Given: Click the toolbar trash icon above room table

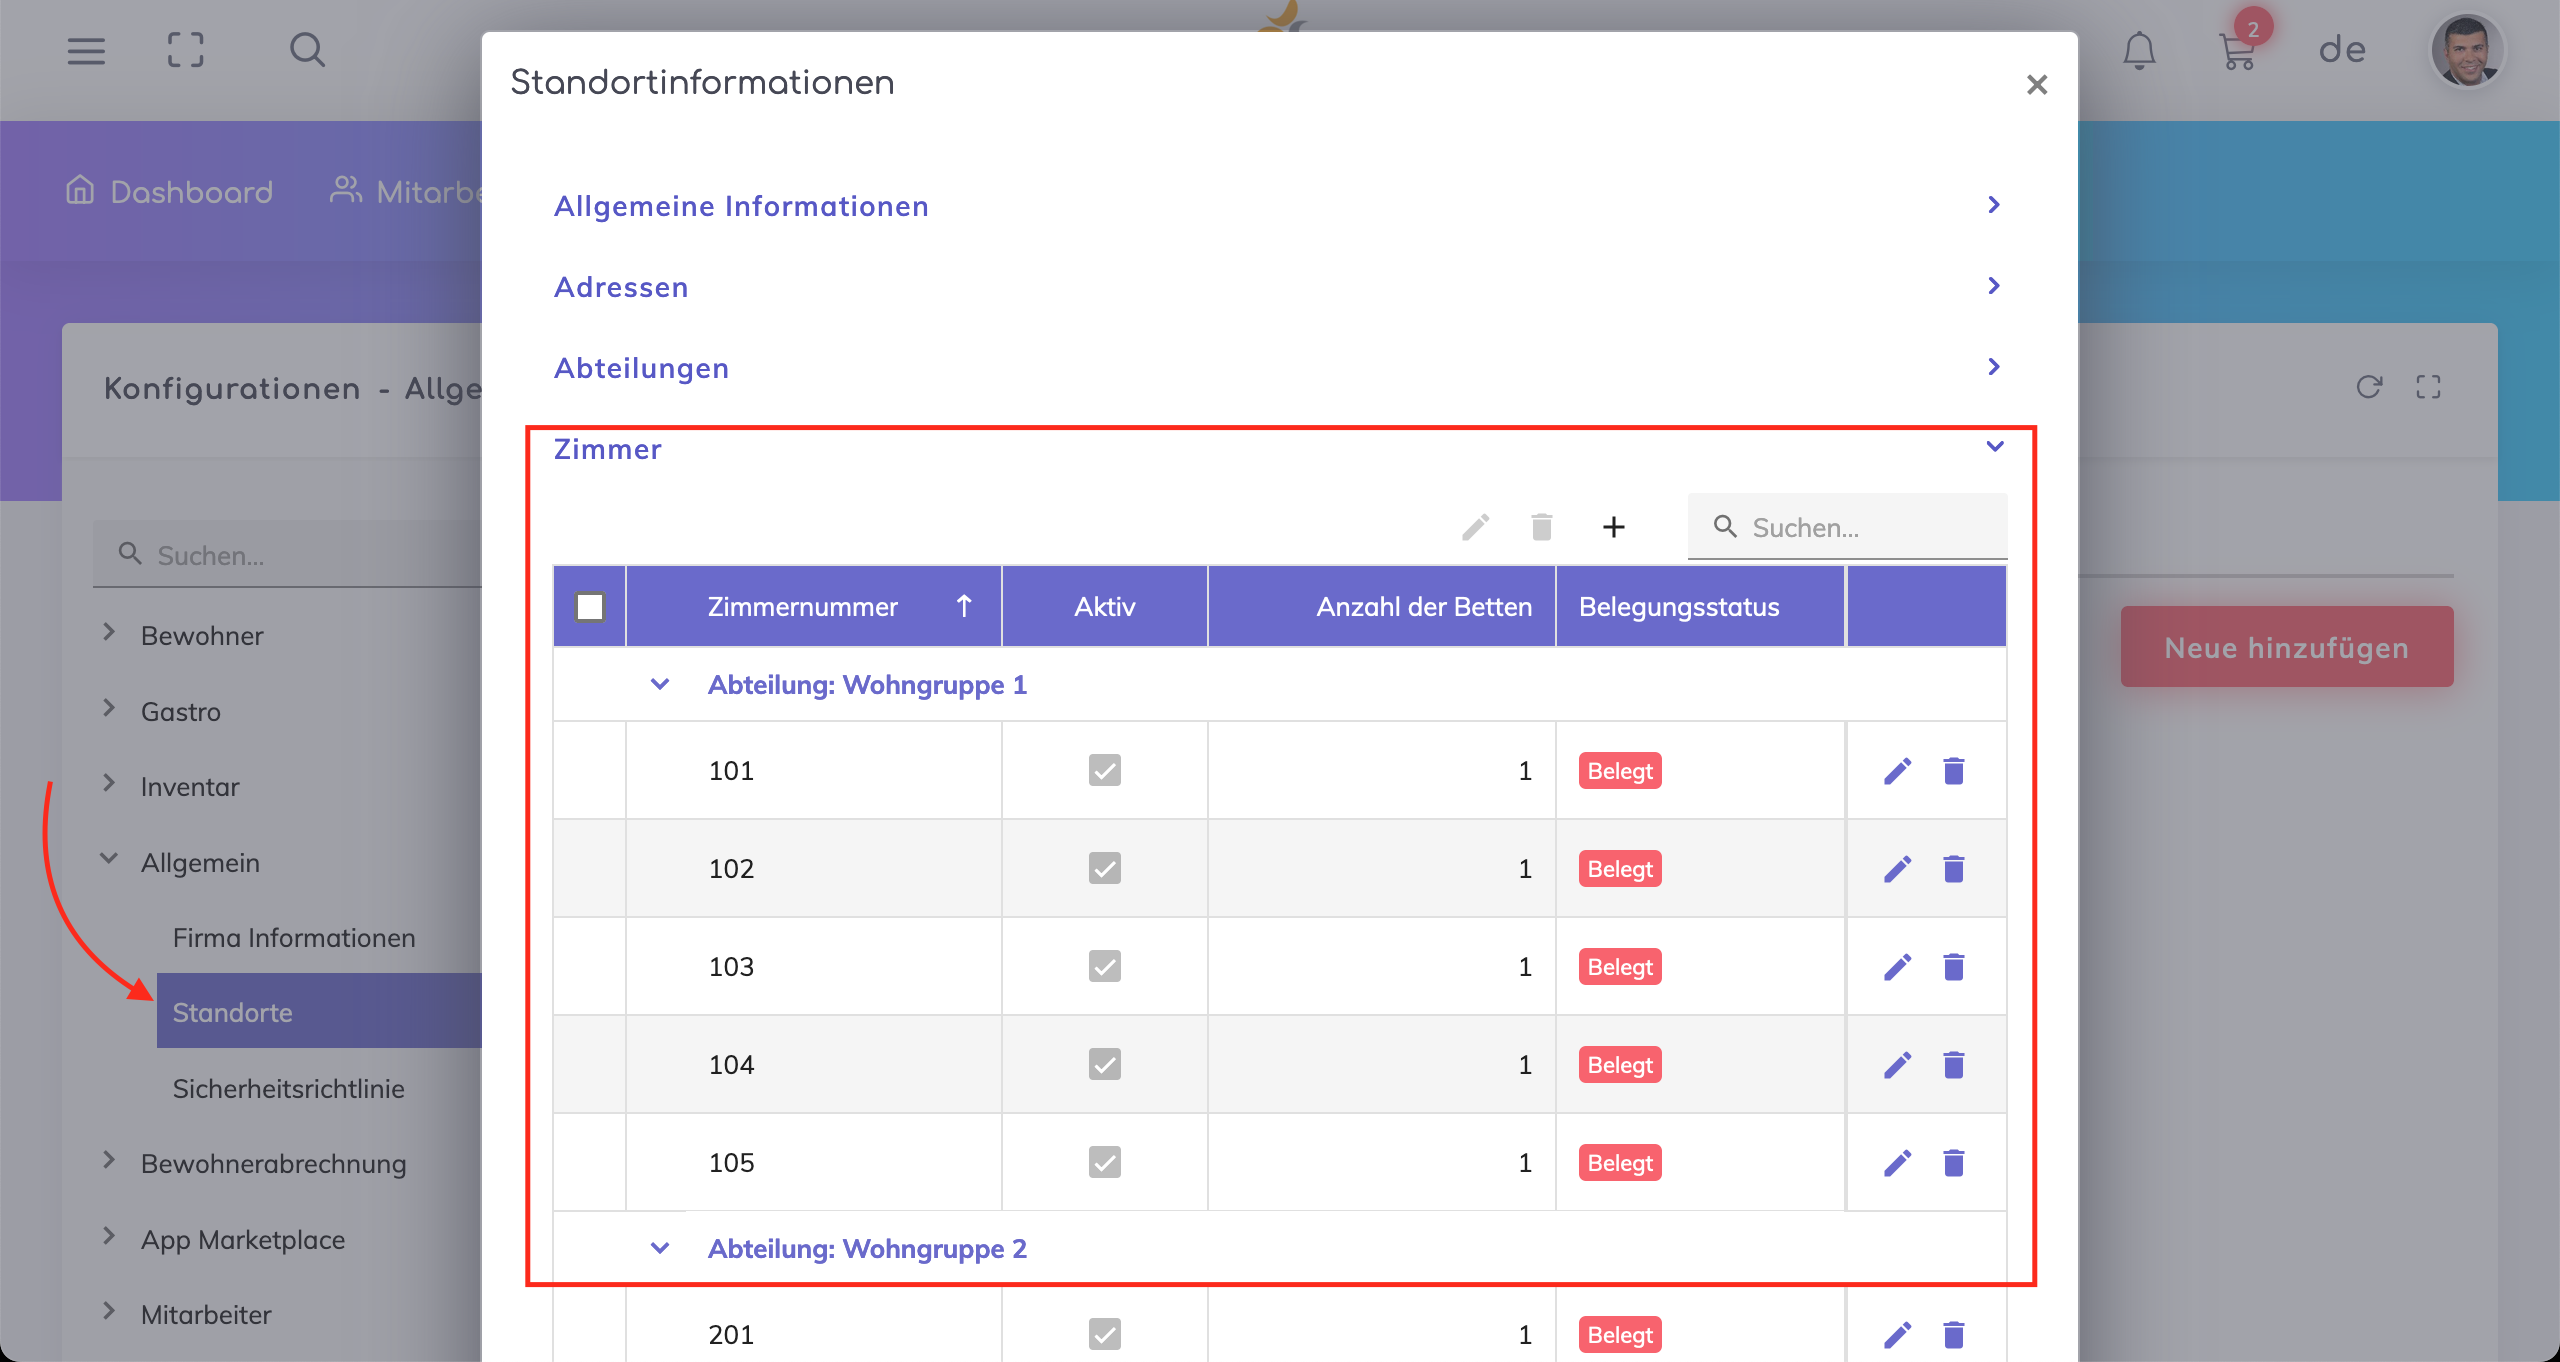Looking at the screenshot, I should coord(1541,527).
